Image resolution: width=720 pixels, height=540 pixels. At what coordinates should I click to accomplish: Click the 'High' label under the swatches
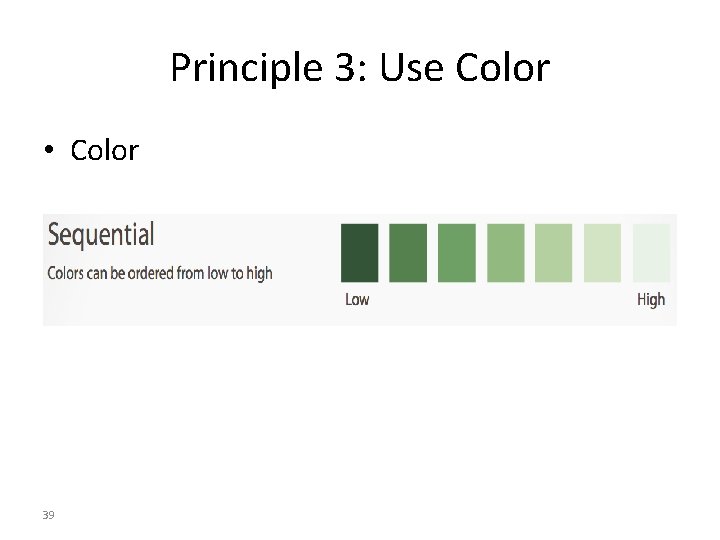pyautogui.click(x=651, y=299)
